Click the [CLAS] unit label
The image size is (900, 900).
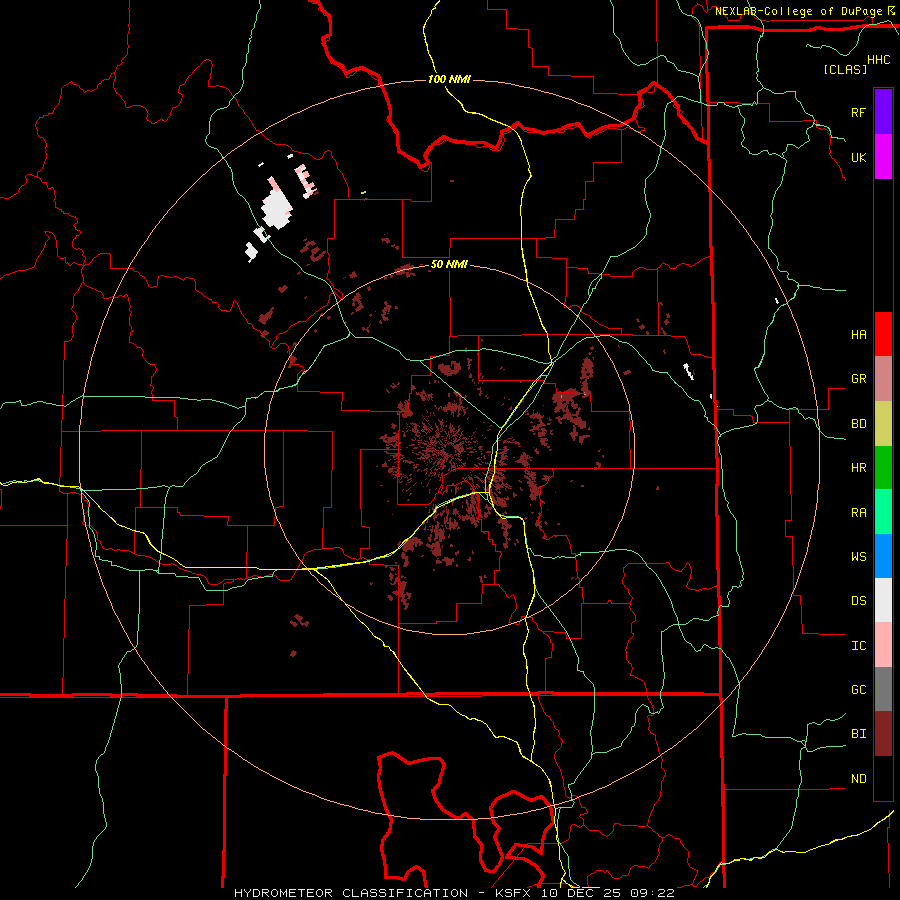coord(845,69)
